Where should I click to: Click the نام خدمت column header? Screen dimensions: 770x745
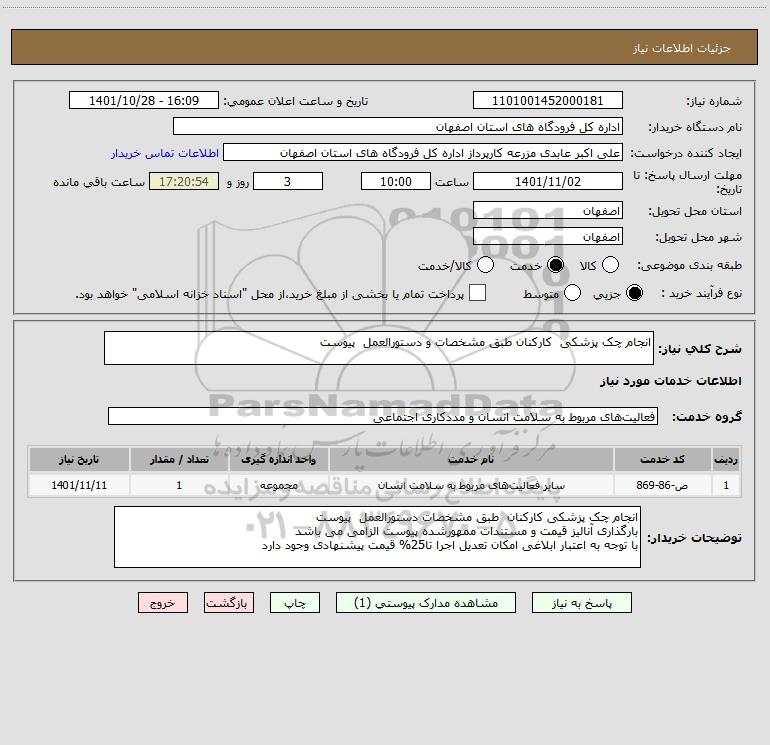coord(471,460)
